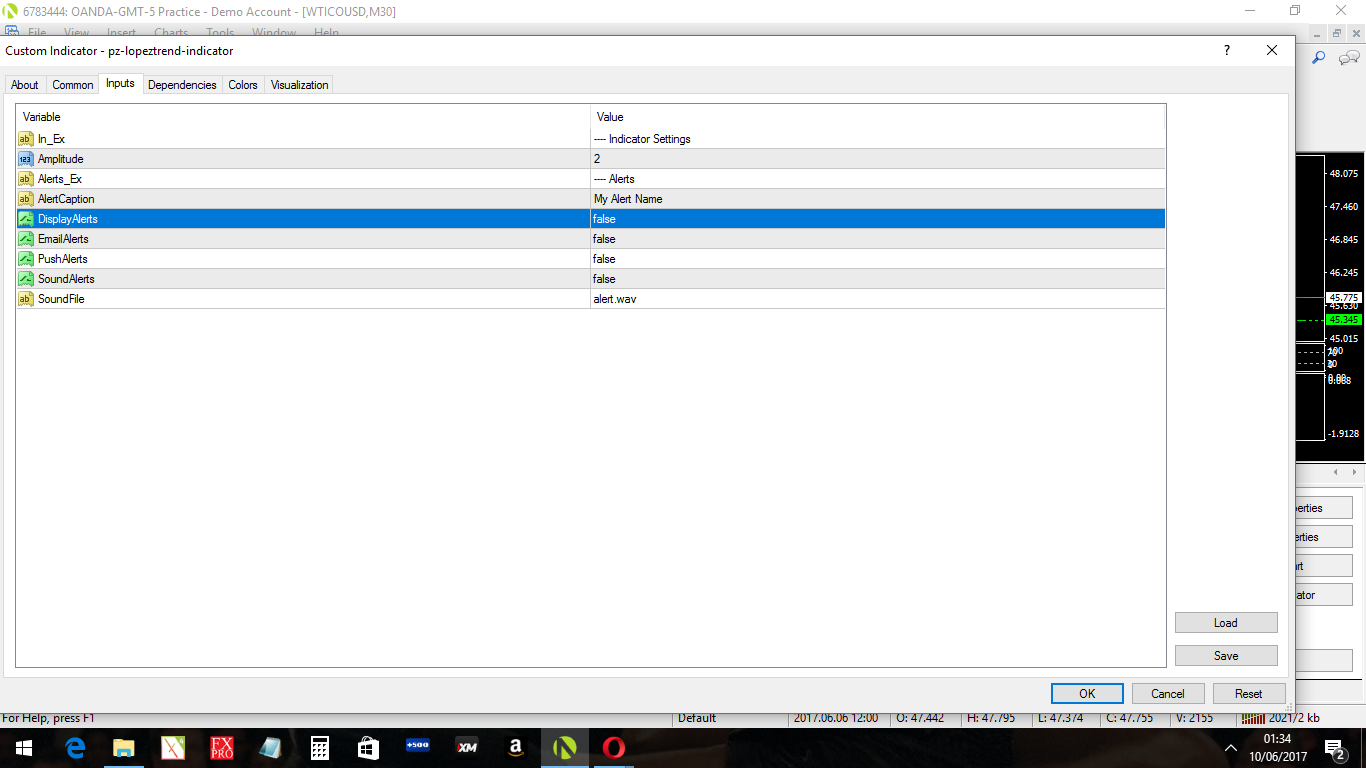Select the EmailAlerts false value cell
Image resolution: width=1366 pixels, height=768 pixels.
pyautogui.click(x=878, y=239)
